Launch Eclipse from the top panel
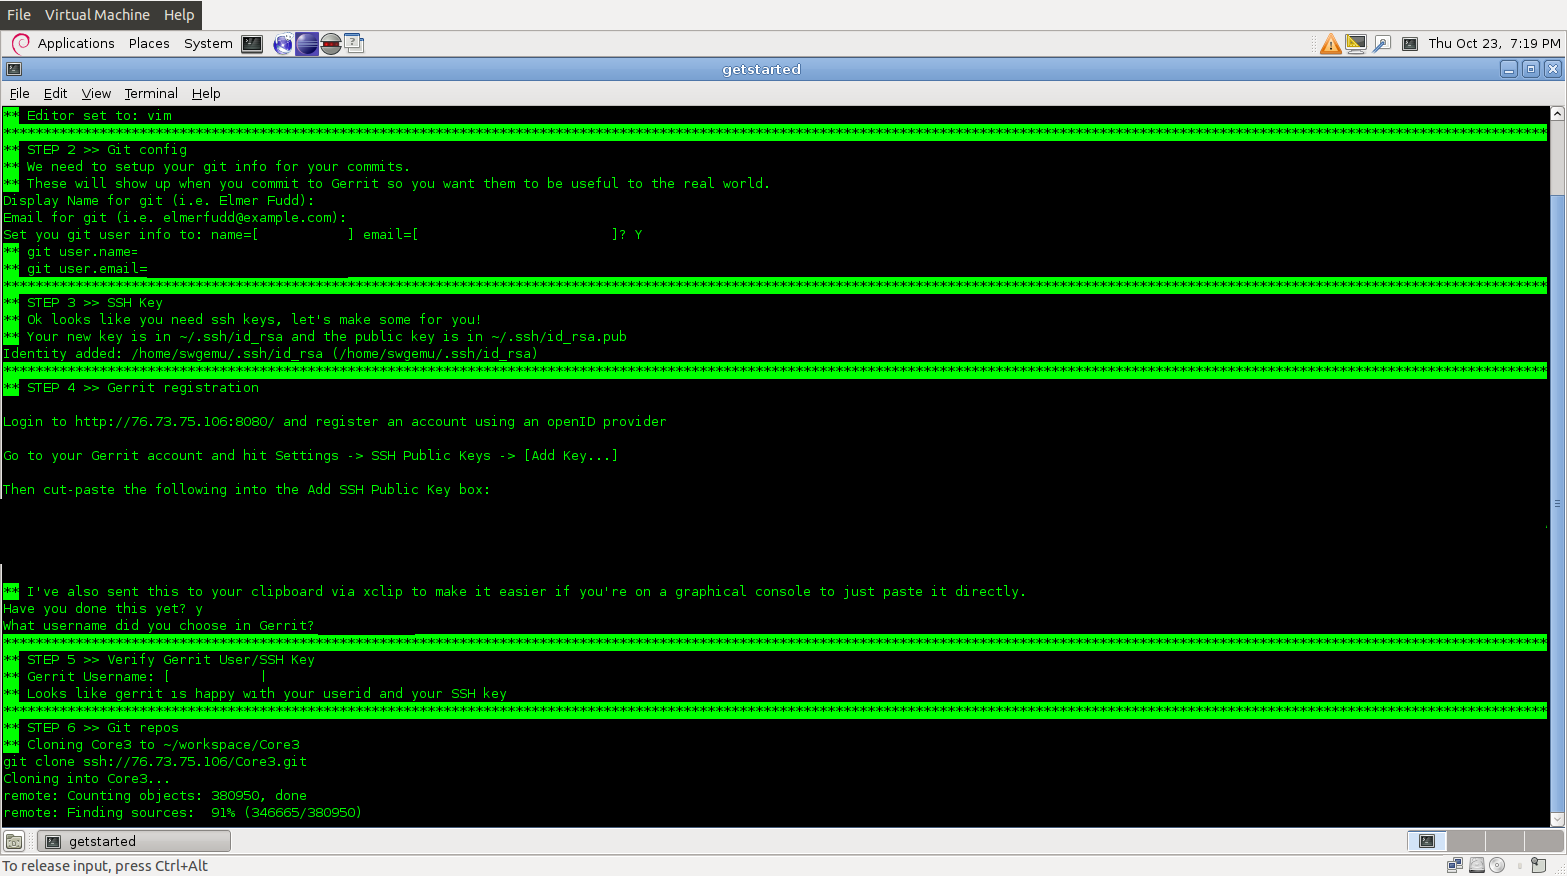This screenshot has width=1567, height=876. tap(307, 44)
